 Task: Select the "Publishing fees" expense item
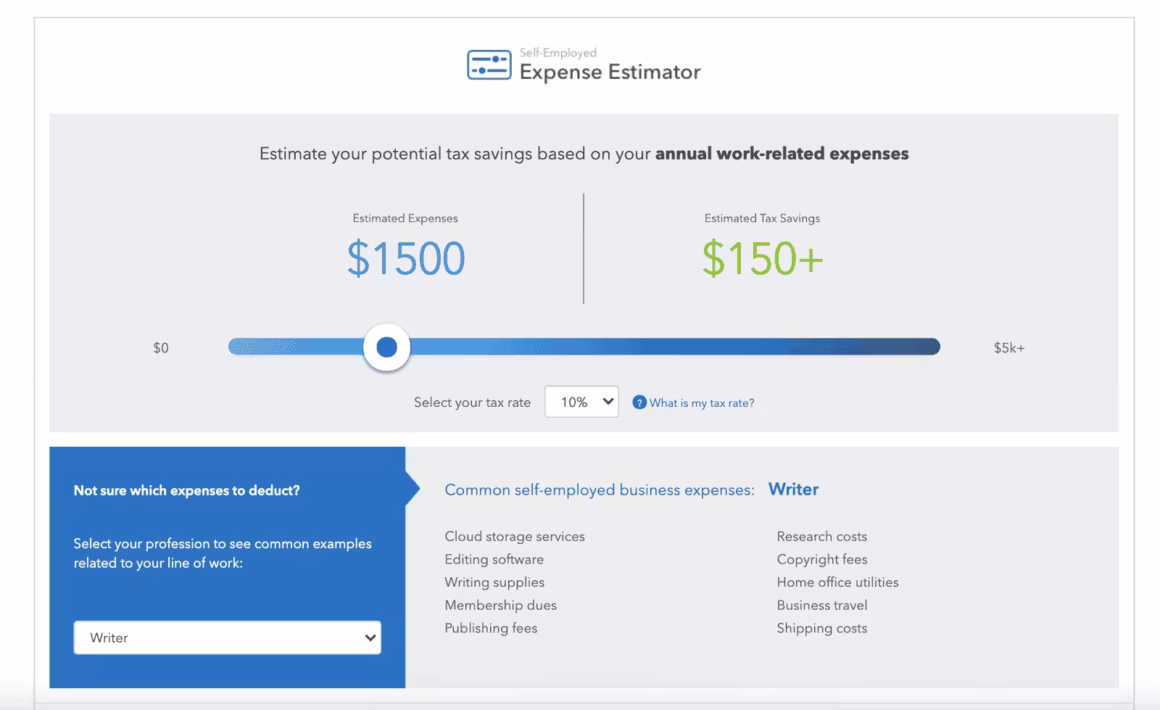491,629
